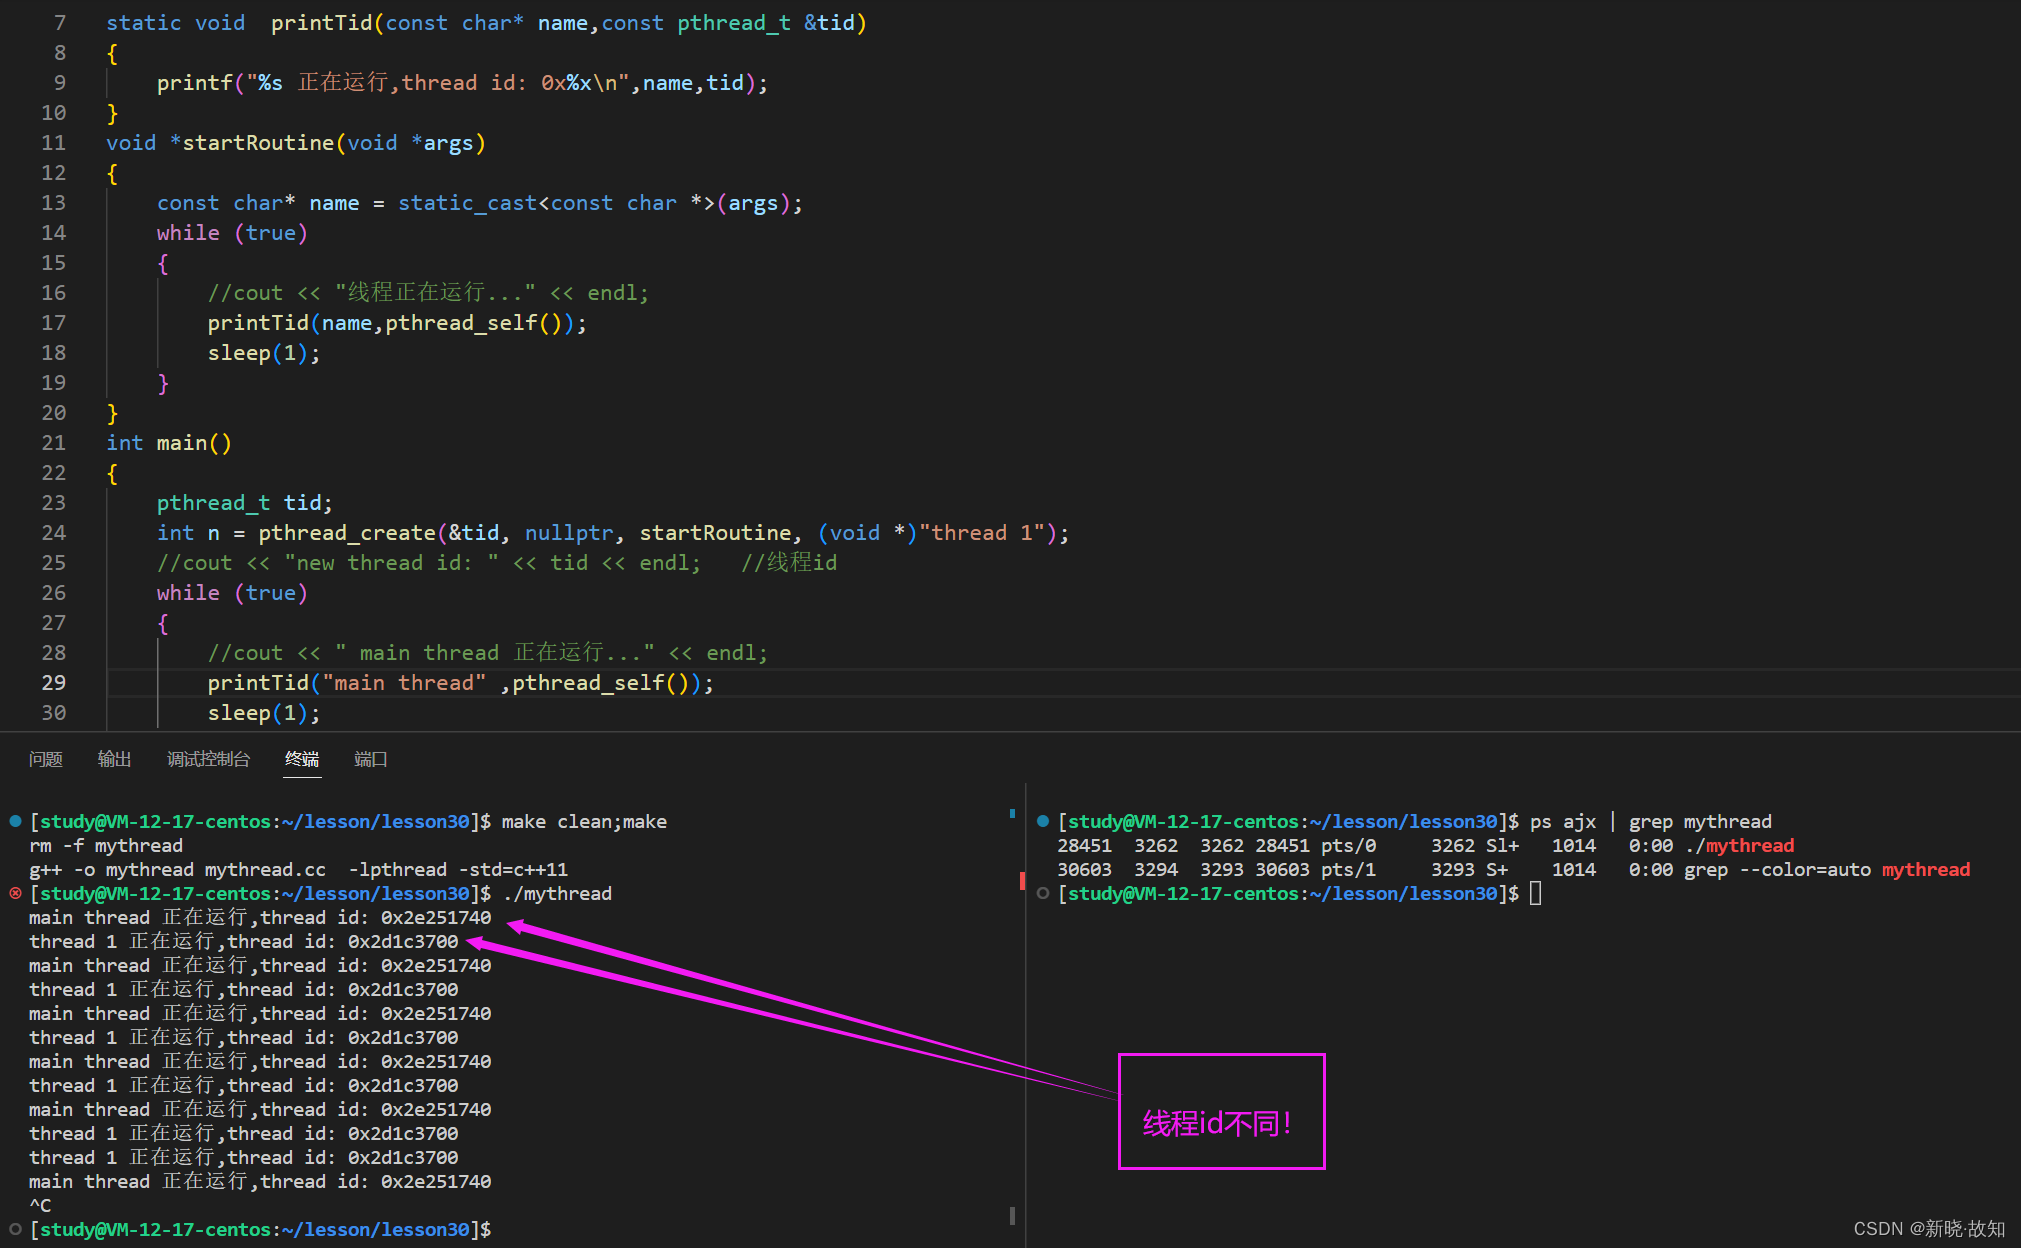Place cursor at right terminal prompt
This screenshot has height=1248, width=2021.
(x=1535, y=893)
